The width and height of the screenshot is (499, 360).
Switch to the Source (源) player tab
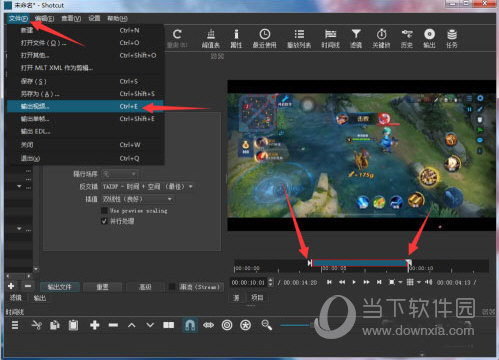pyautogui.click(x=236, y=298)
